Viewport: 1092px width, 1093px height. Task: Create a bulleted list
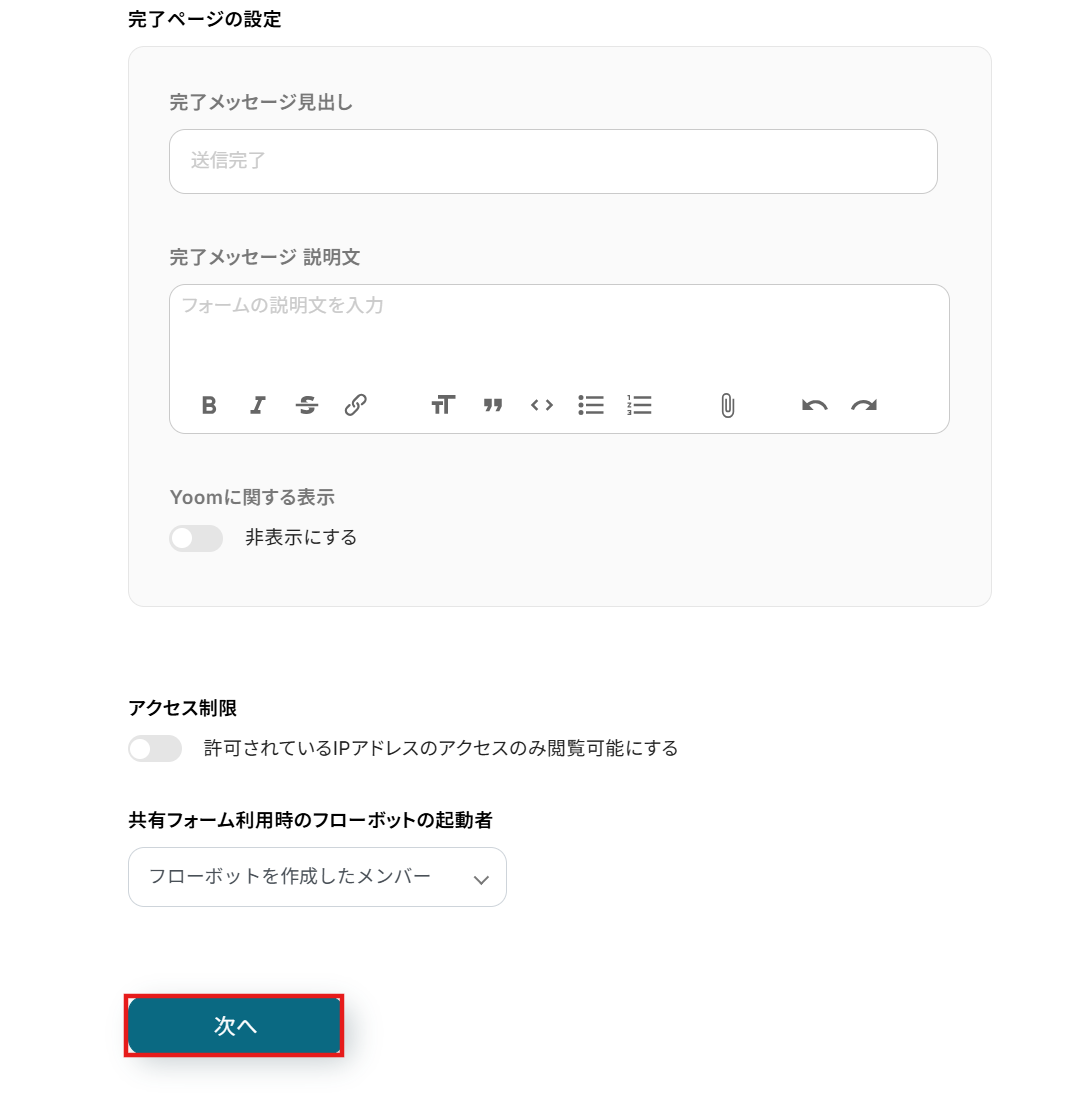click(591, 405)
